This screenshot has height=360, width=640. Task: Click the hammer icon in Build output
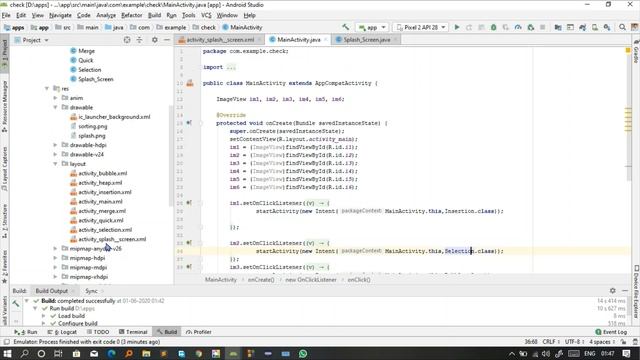16,303
